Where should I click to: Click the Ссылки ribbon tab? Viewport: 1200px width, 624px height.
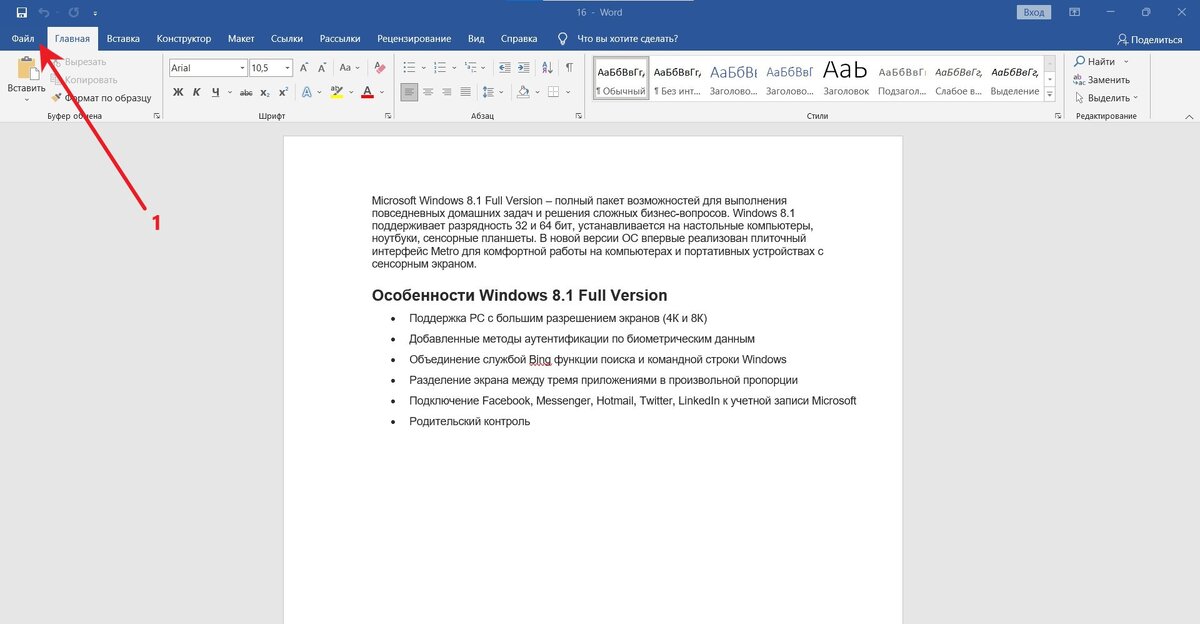point(287,39)
